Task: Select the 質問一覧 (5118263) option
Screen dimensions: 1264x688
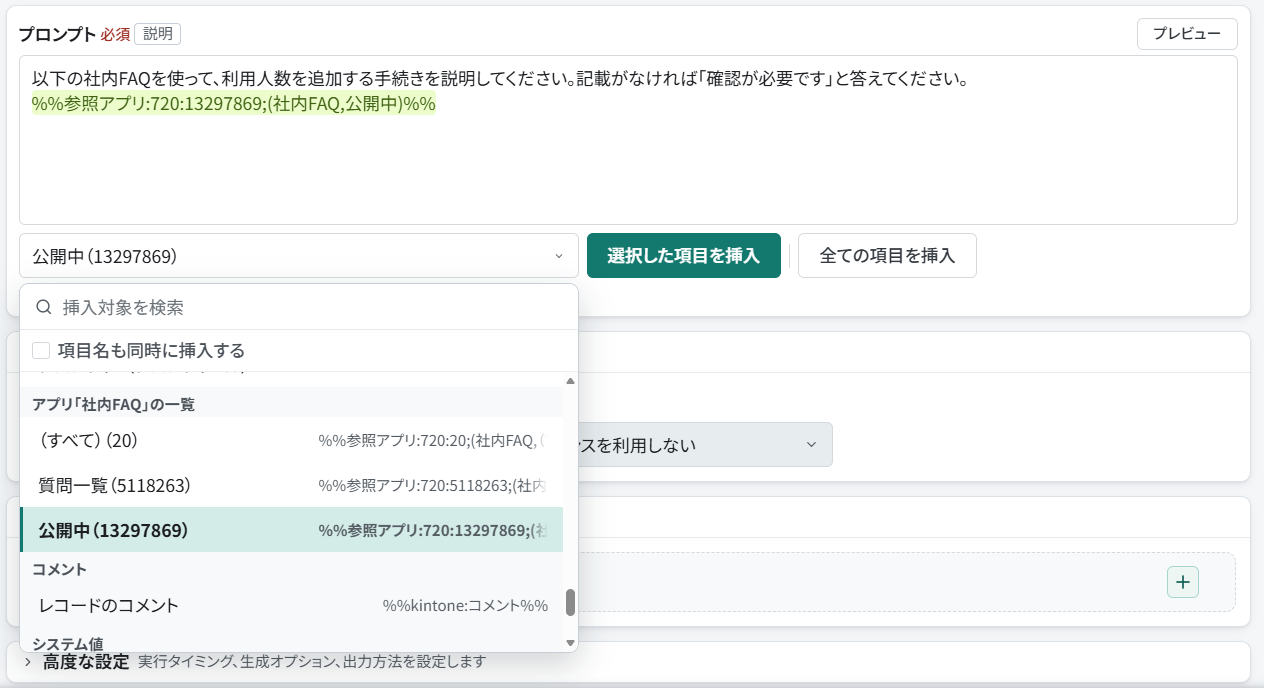Action: point(291,486)
